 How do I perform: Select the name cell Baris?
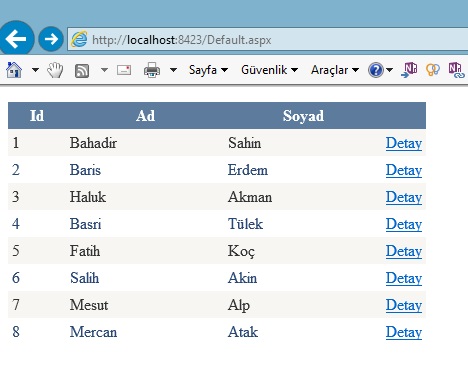[85, 170]
